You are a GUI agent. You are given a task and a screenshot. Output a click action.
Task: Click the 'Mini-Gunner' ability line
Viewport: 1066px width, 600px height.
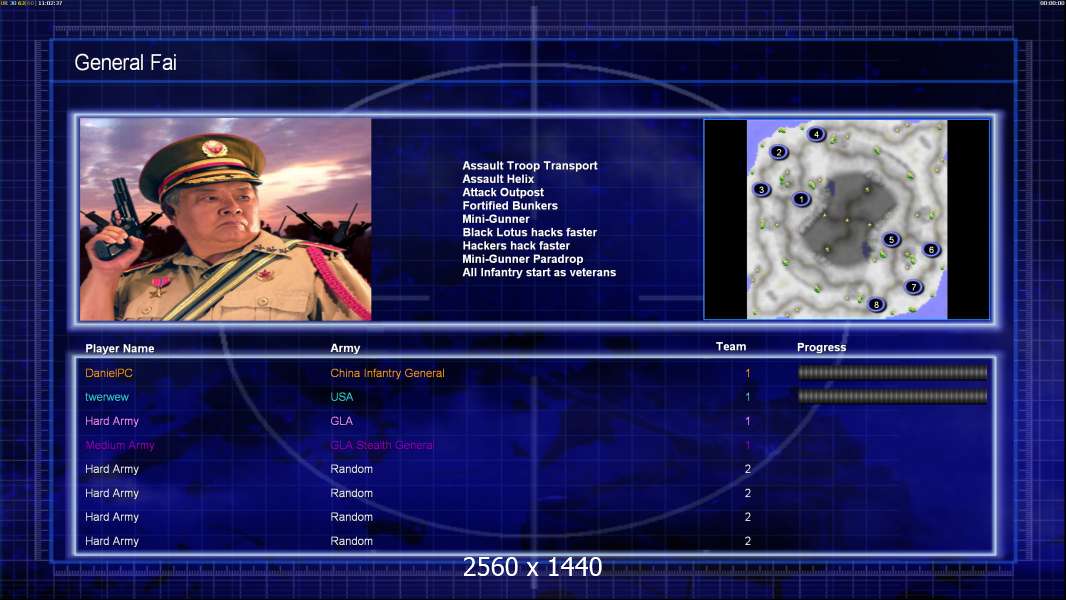pos(496,219)
